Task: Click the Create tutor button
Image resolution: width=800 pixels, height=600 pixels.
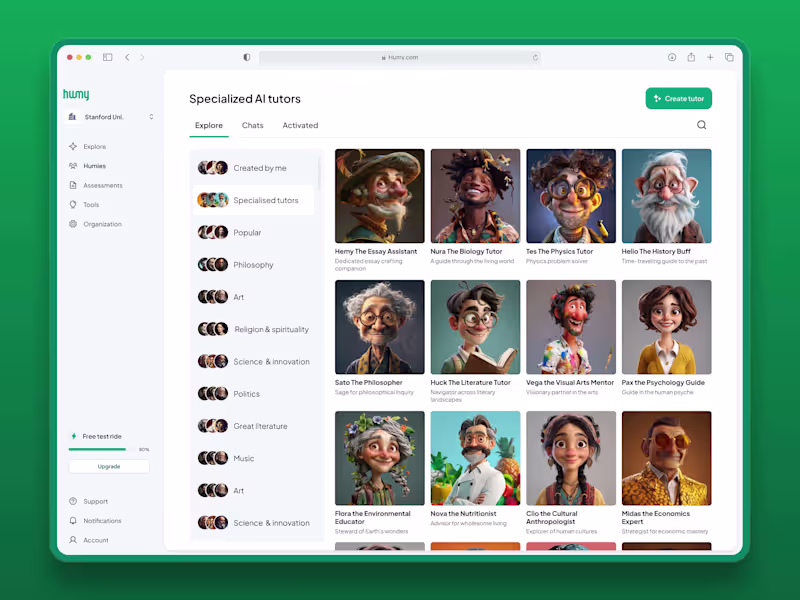Action: (x=679, y=99)
